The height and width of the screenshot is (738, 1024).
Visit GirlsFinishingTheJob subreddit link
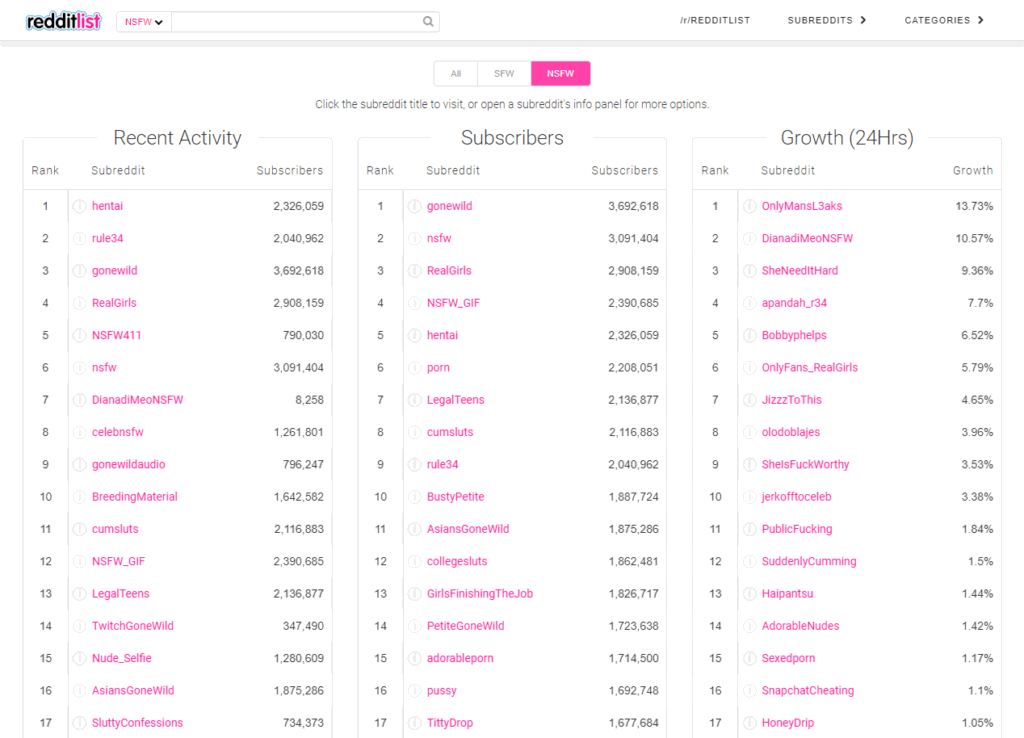480,594
